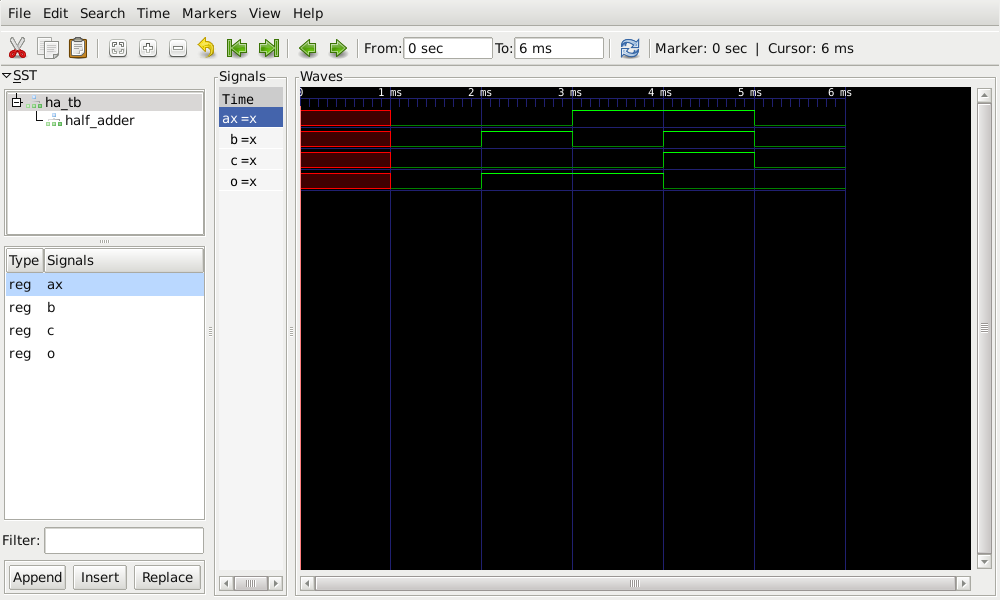1000x600 pixels.
Task: Click the 6 ms timeline marker
Action: pyautogui.click(x=839, y=92)
